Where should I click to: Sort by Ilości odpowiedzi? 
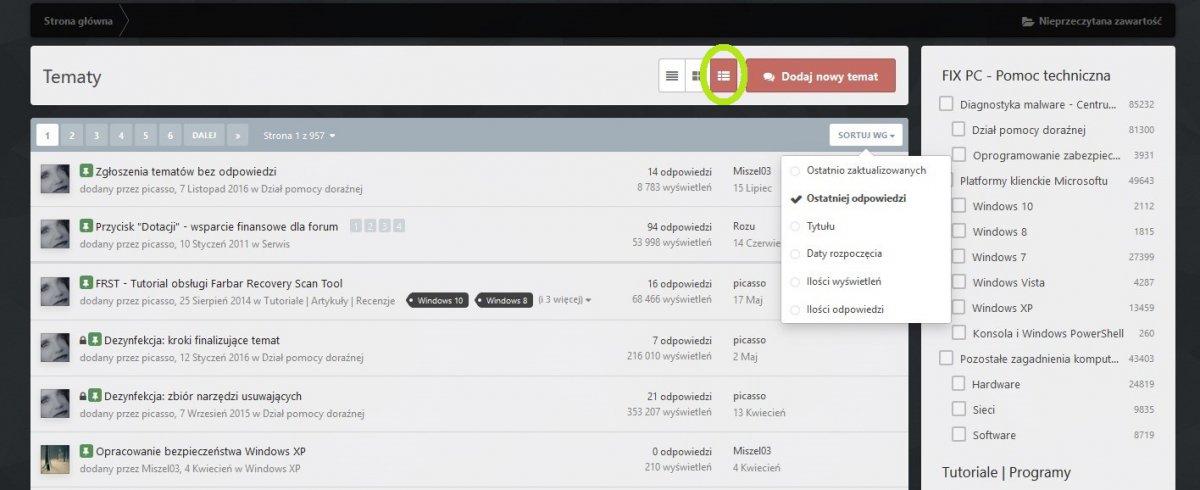point(865,310)
